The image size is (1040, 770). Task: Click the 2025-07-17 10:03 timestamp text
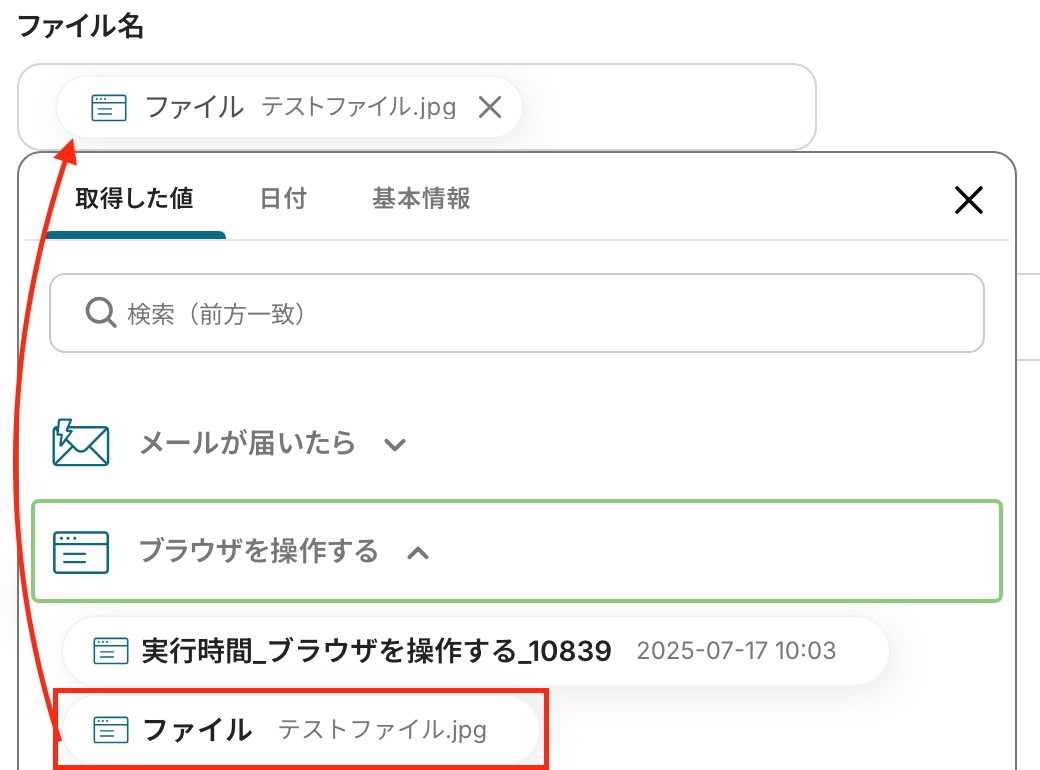coord(736,652)
